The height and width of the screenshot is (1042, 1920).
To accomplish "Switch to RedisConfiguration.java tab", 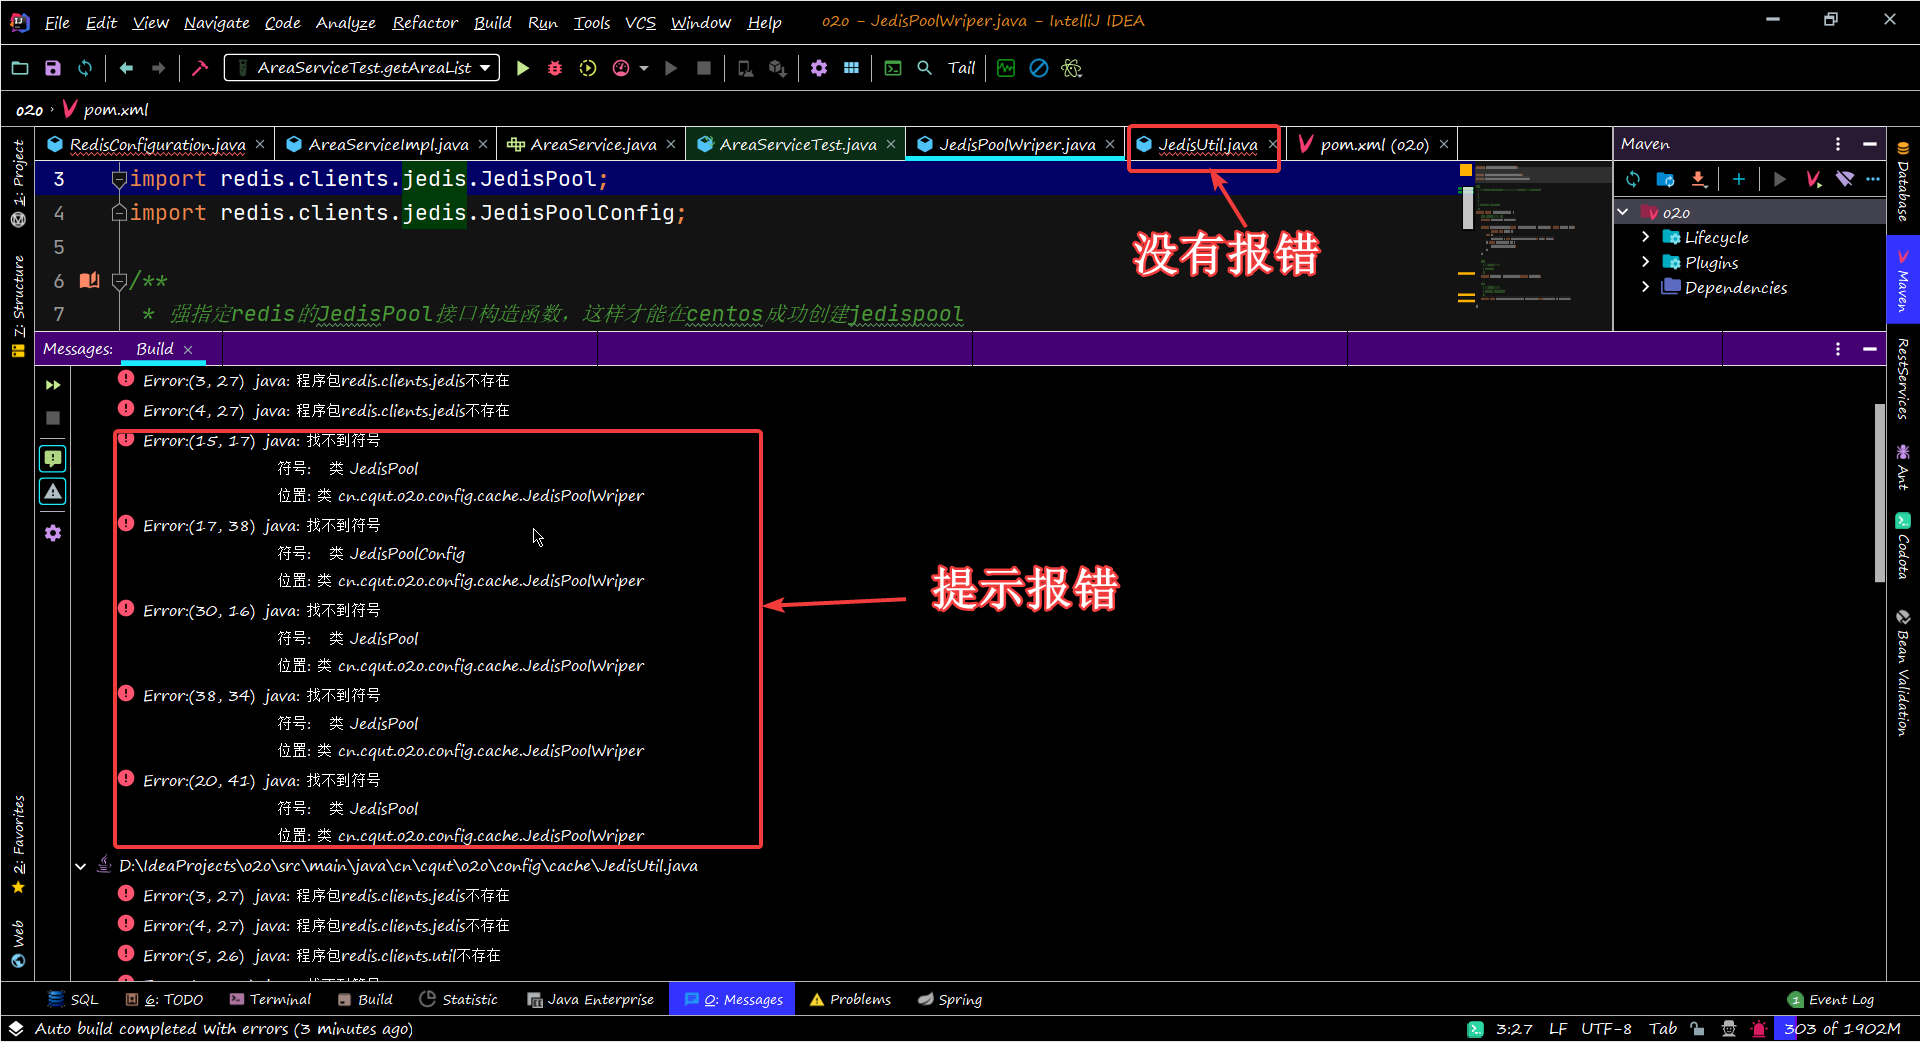I will click(157, 144).
